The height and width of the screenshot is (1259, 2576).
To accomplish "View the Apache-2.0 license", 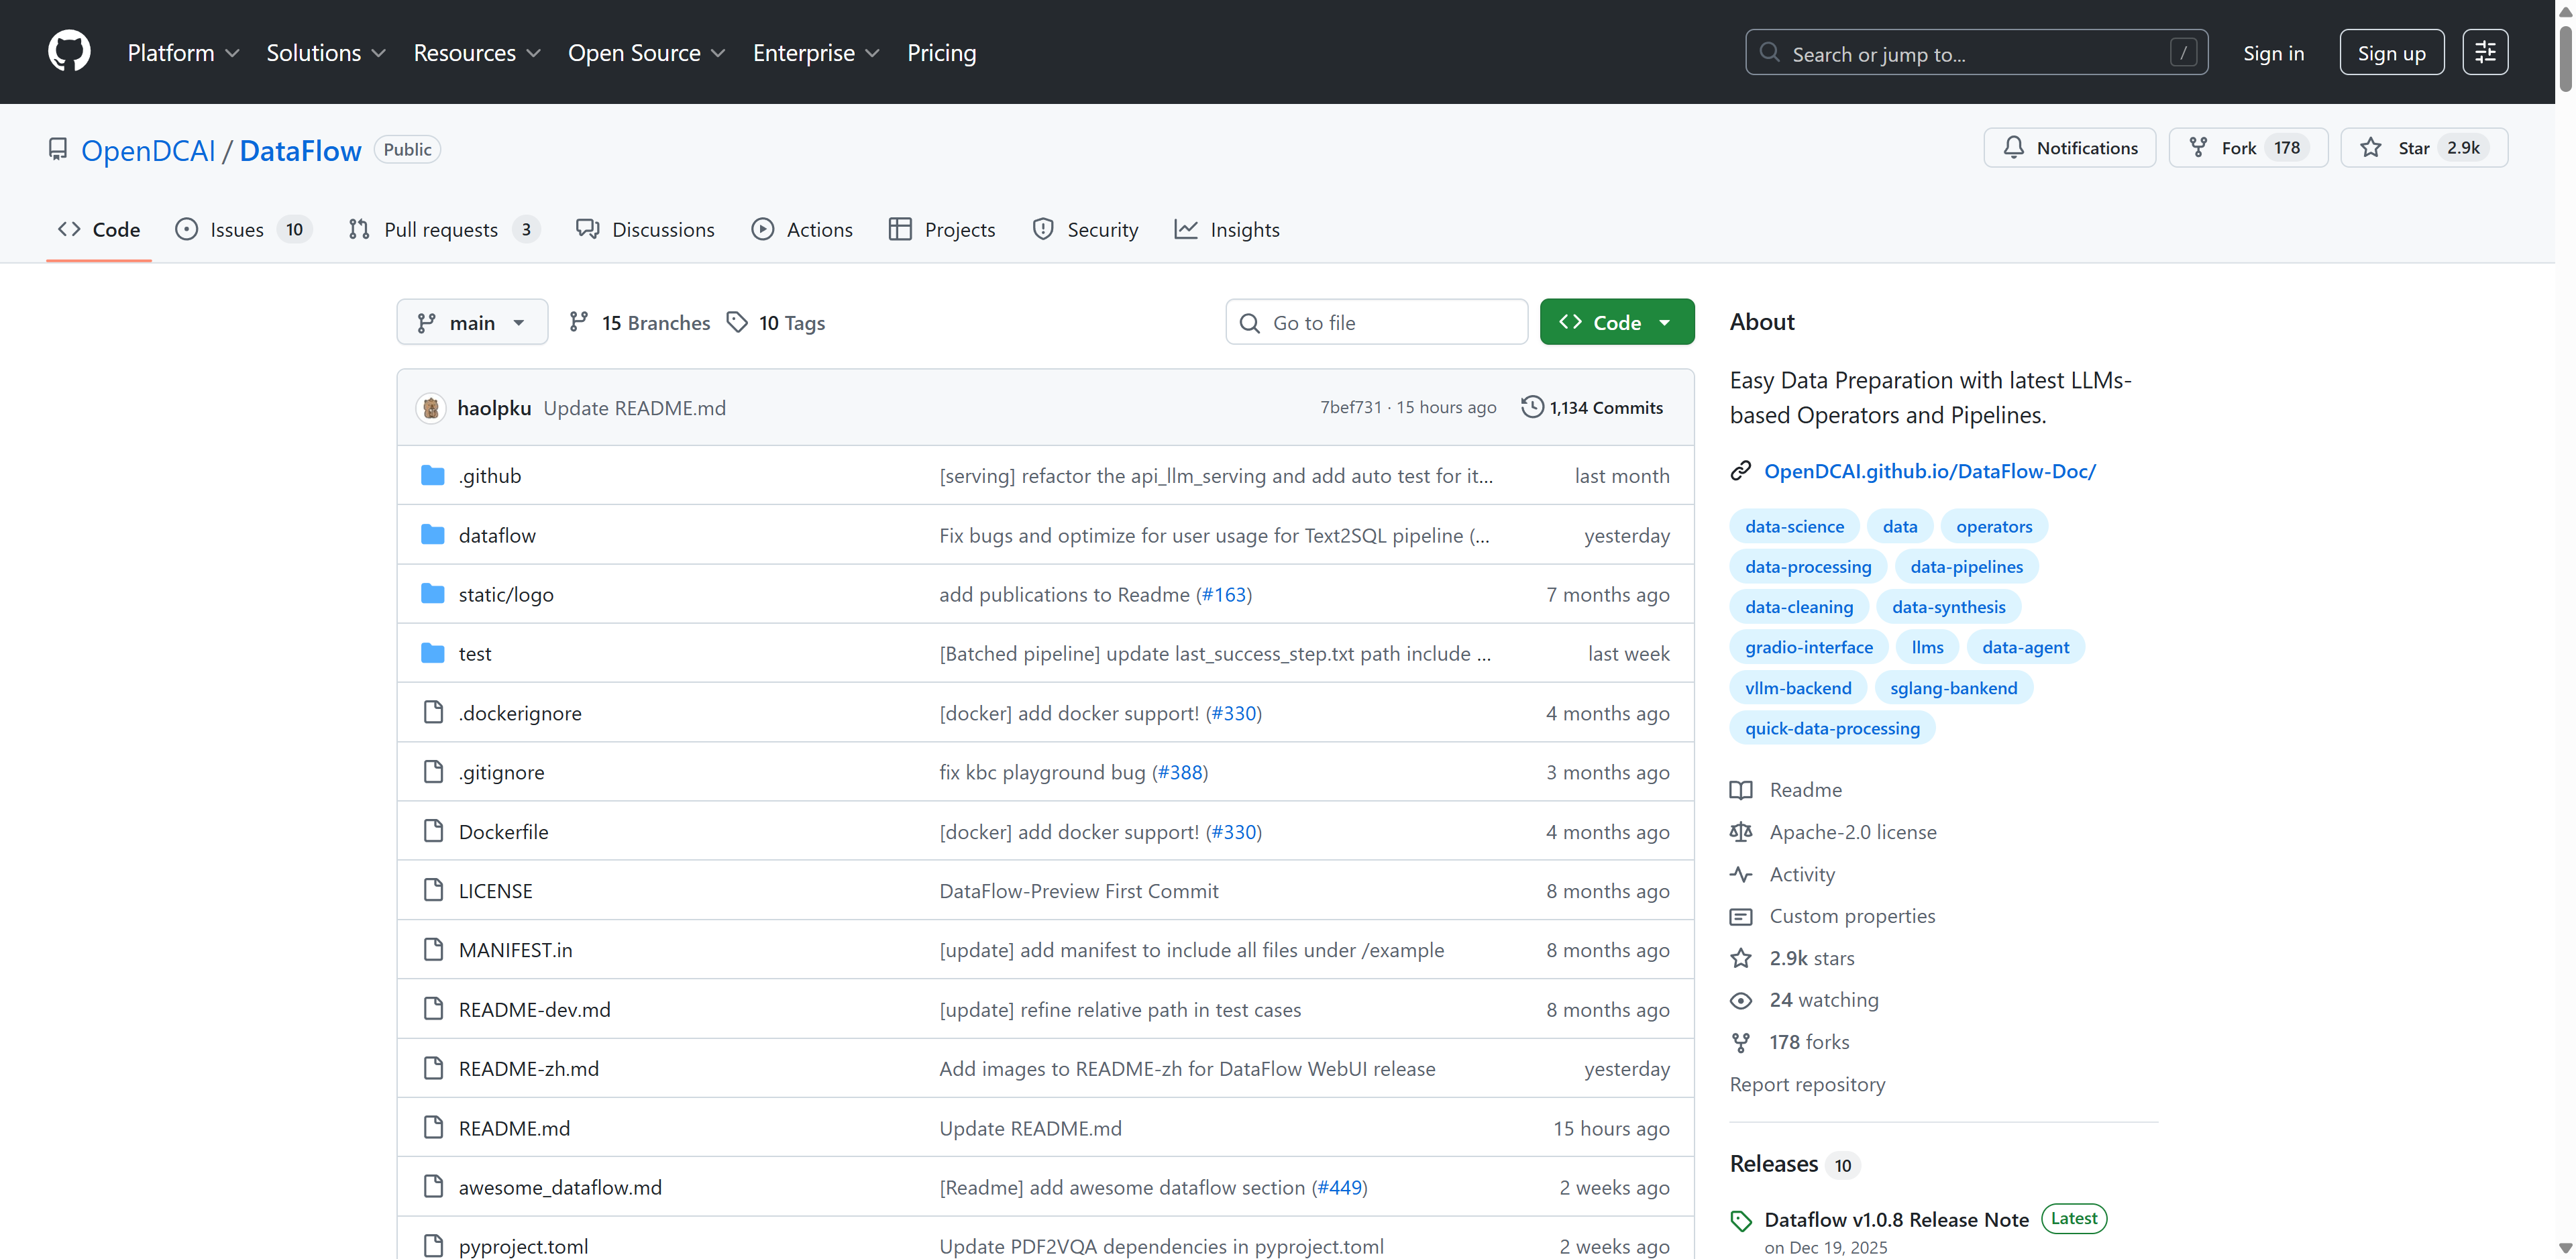I will (1852, 832).
